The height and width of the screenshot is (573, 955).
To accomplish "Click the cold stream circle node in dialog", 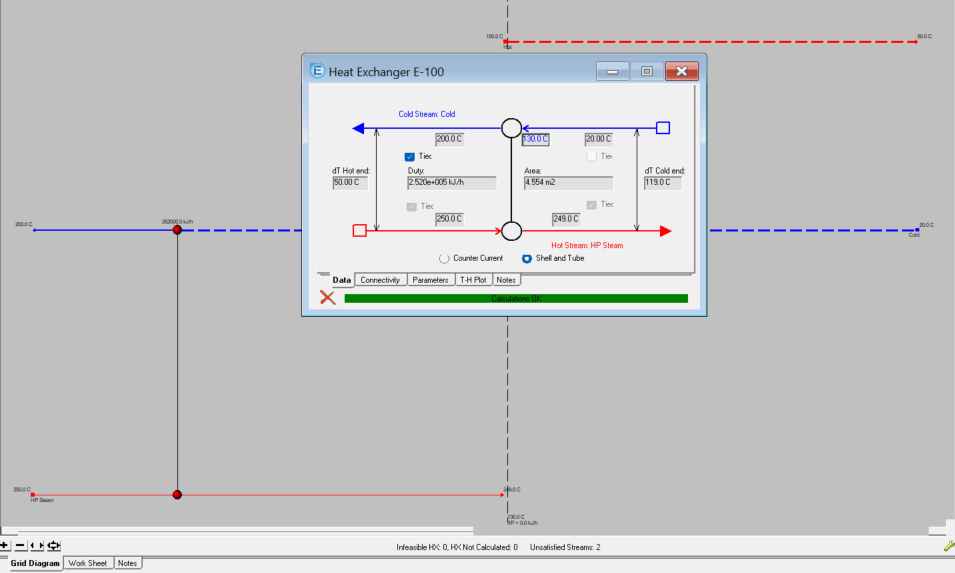I will click(512, 128).
